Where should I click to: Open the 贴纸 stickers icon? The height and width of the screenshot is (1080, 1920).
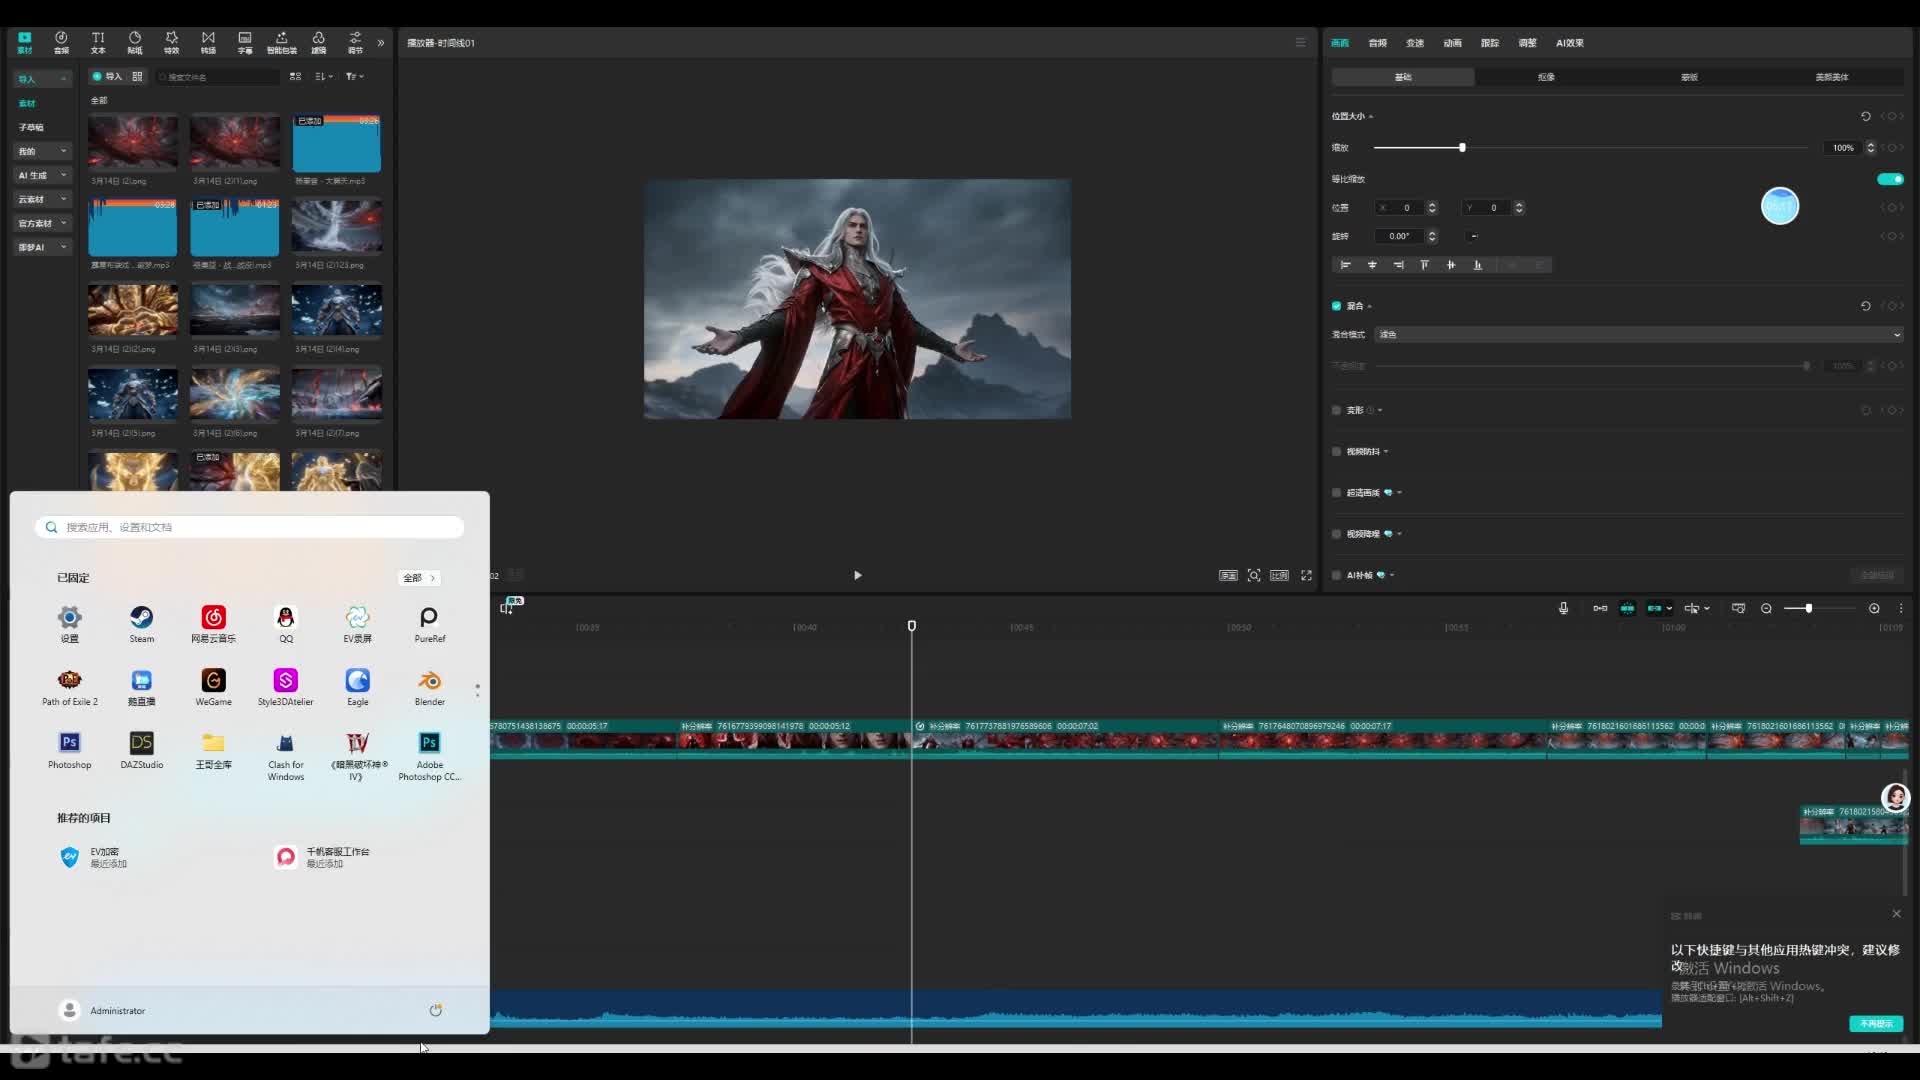[x=135, y=42]
